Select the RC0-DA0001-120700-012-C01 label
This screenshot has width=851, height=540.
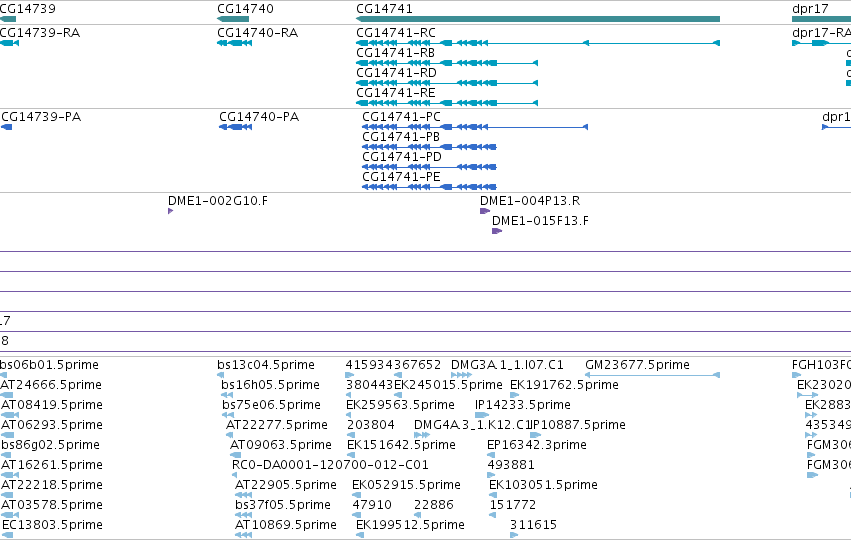coord(331,465)
